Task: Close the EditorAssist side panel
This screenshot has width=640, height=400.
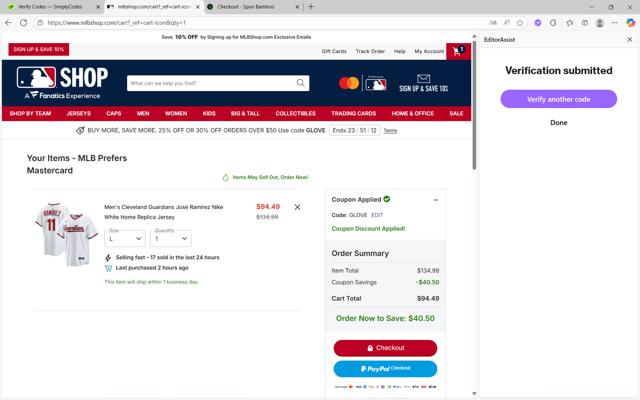Action: (629, 40)
